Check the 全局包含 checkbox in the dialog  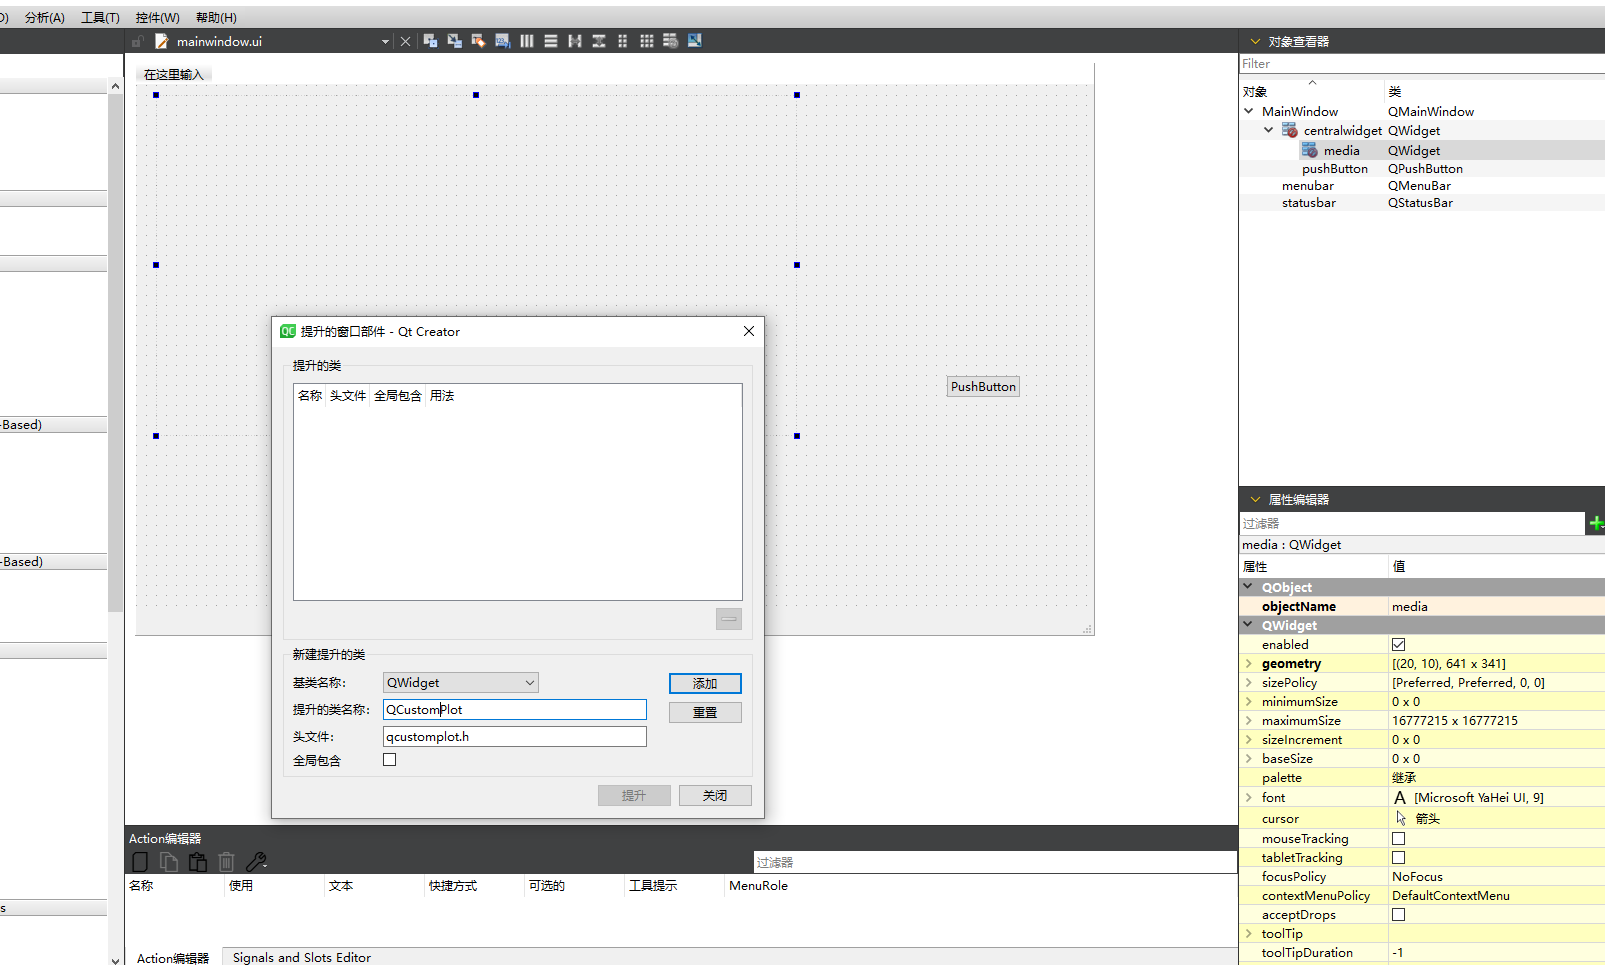click(x=390, y=760)
